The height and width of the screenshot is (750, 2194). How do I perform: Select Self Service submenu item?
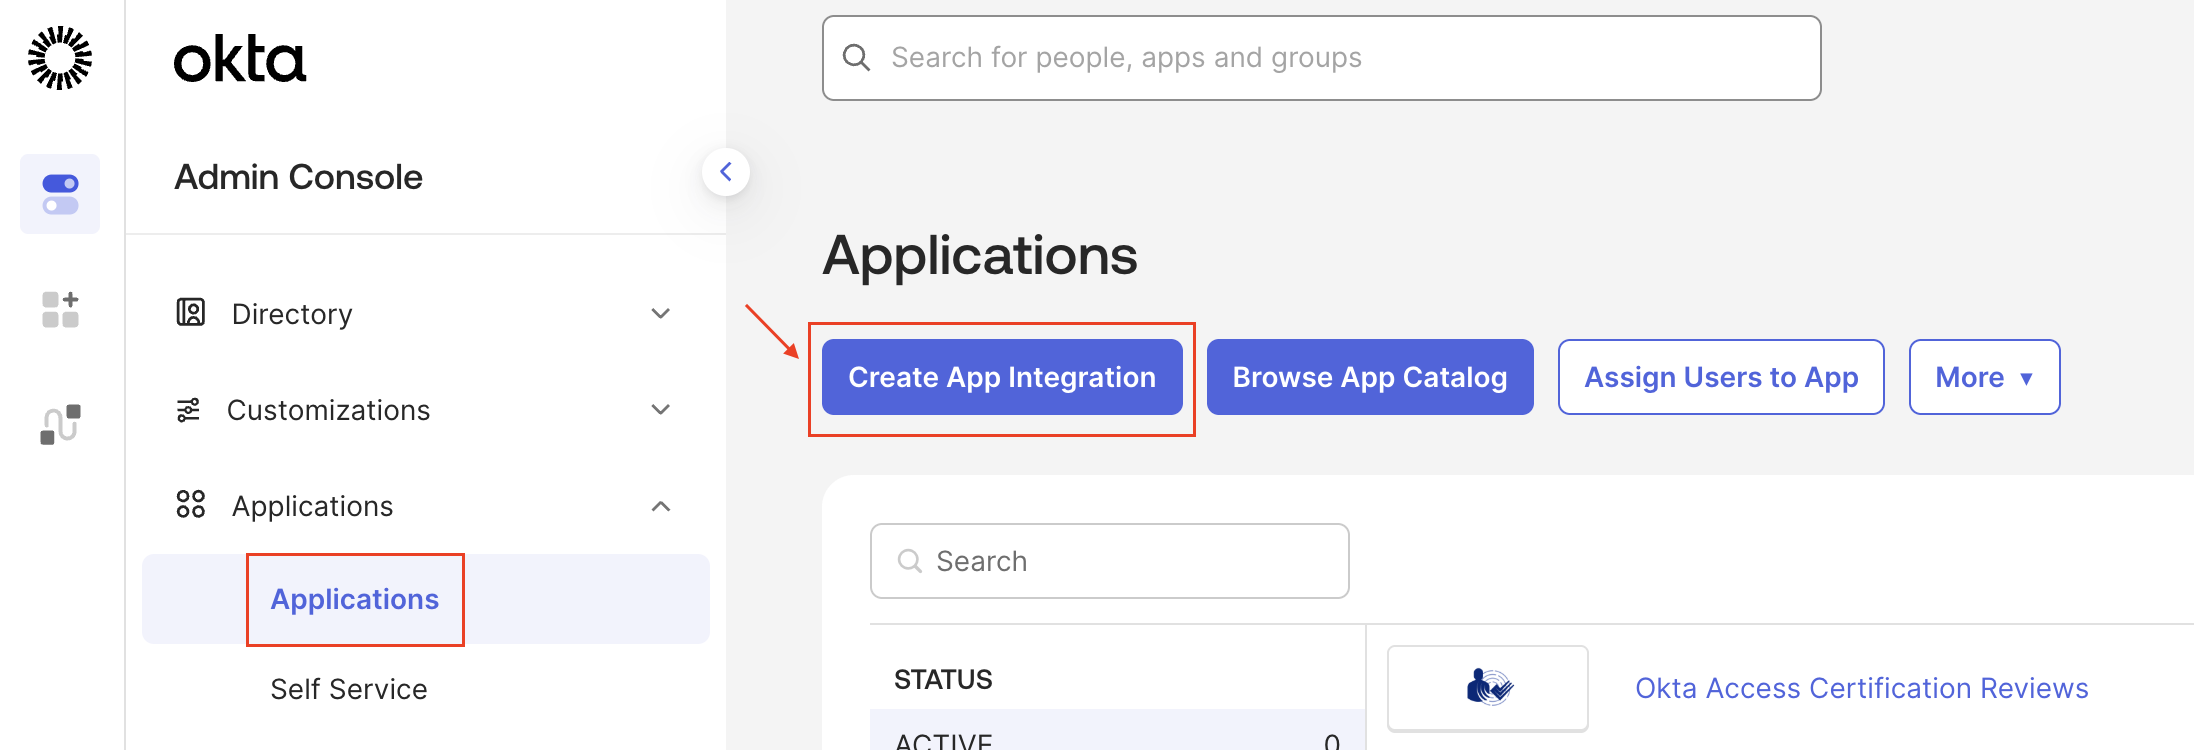[x=348, y=689]
